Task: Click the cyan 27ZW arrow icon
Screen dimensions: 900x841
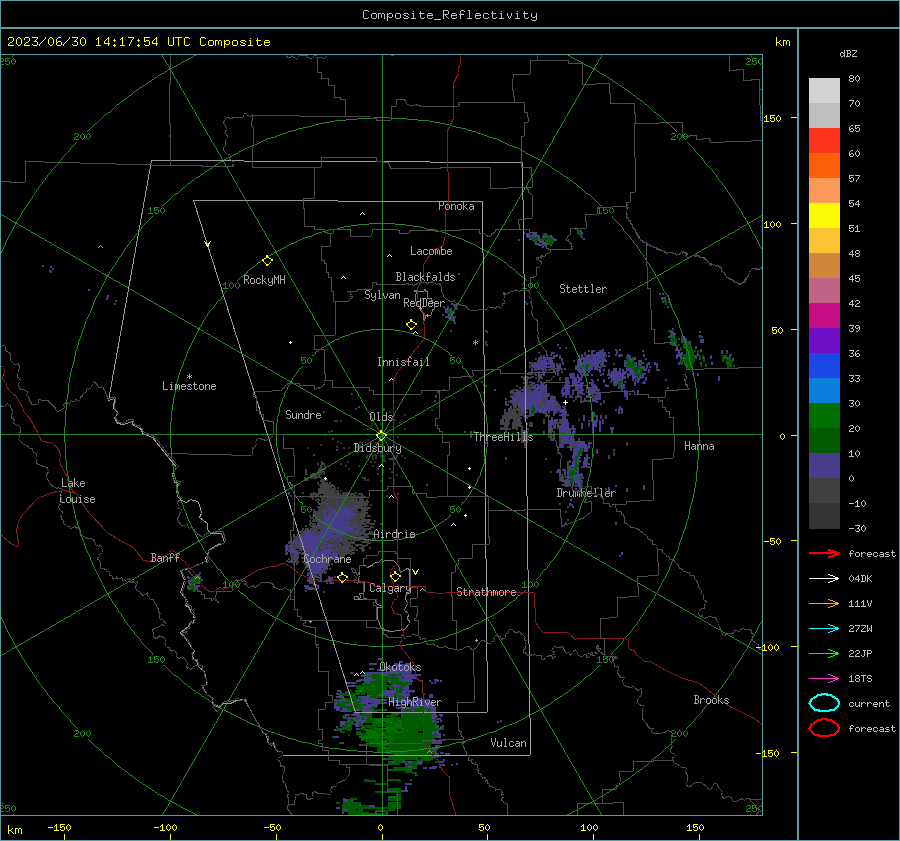Action: tap(824, 629)
